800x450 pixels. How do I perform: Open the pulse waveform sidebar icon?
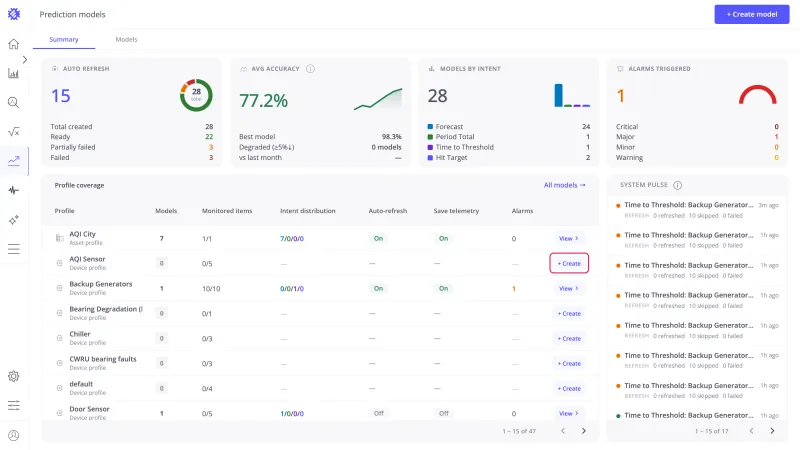[14, 190]
